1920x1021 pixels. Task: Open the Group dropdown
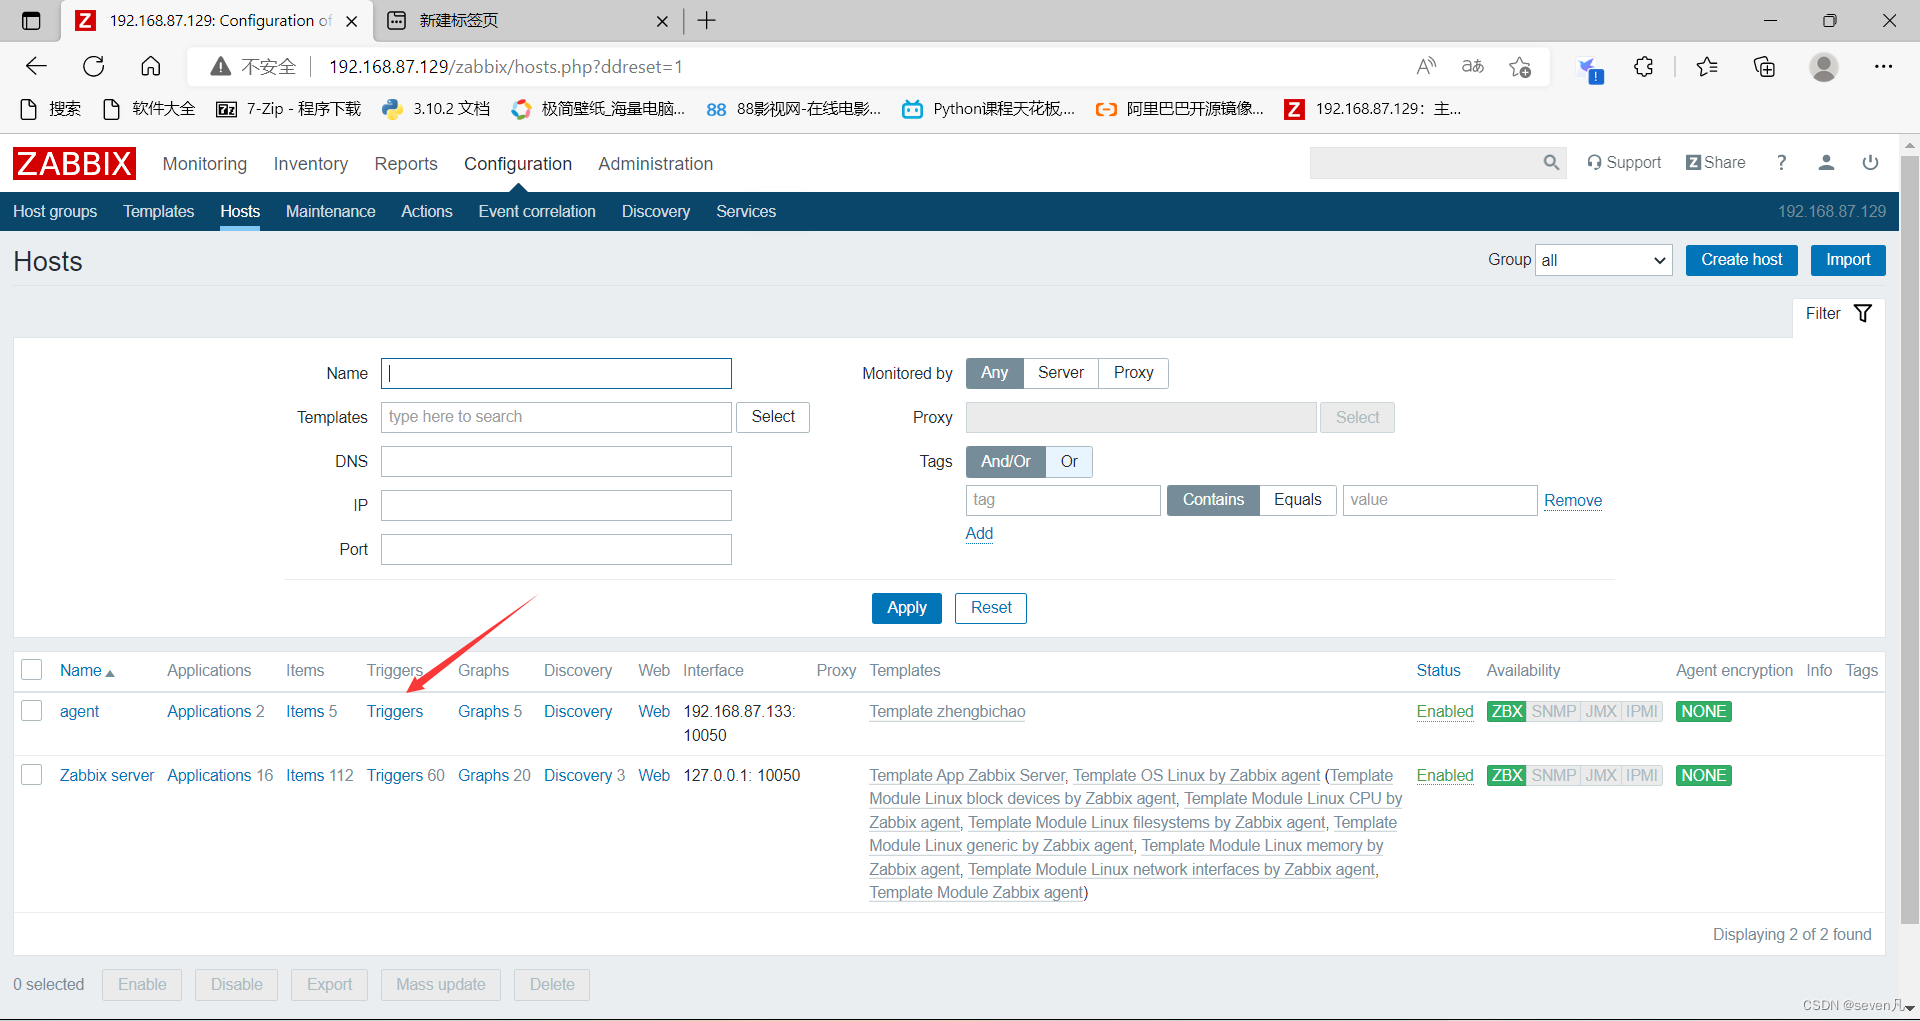(1604, 260)
